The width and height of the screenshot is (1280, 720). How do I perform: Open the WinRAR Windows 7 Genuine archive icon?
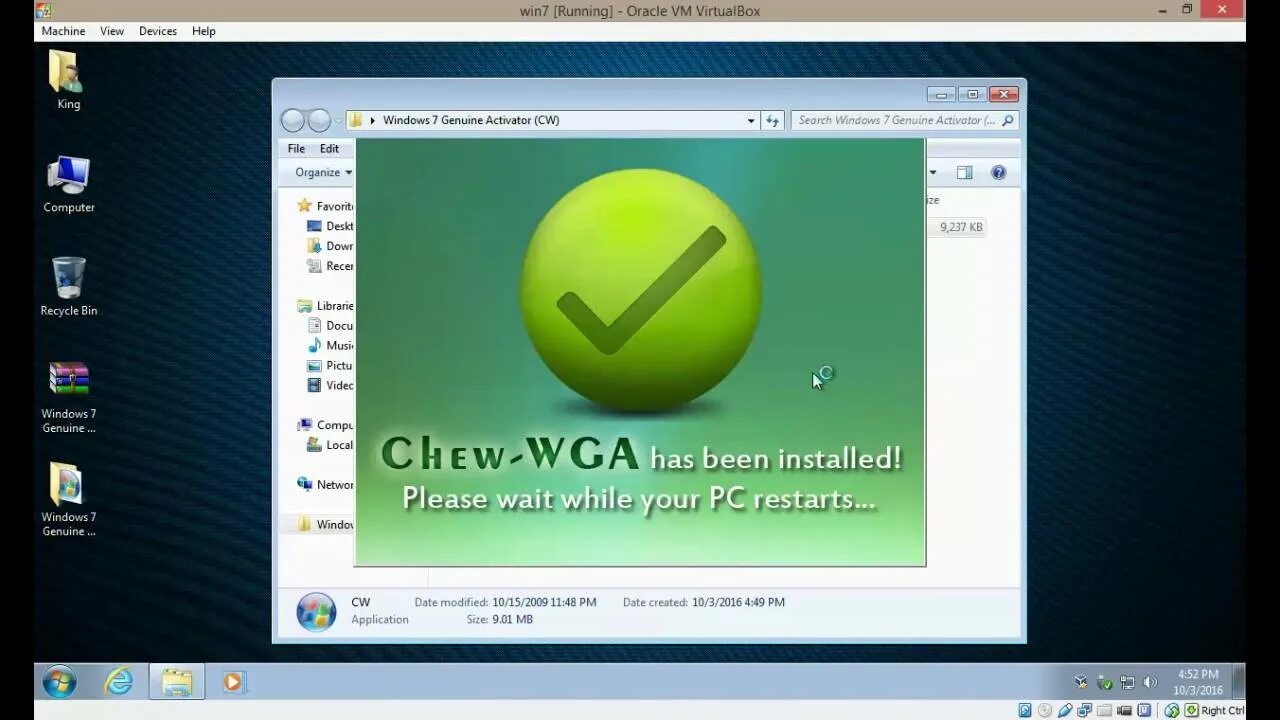tap(68, 397)
